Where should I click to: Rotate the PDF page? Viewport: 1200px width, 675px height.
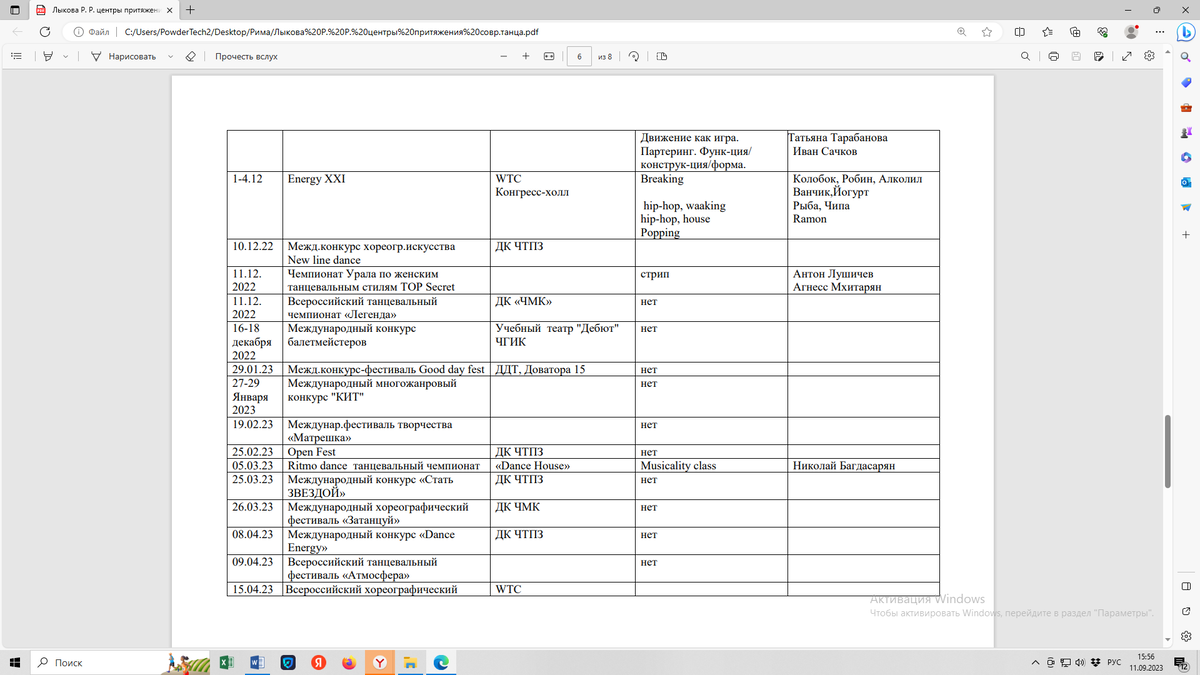click(634, 56)
